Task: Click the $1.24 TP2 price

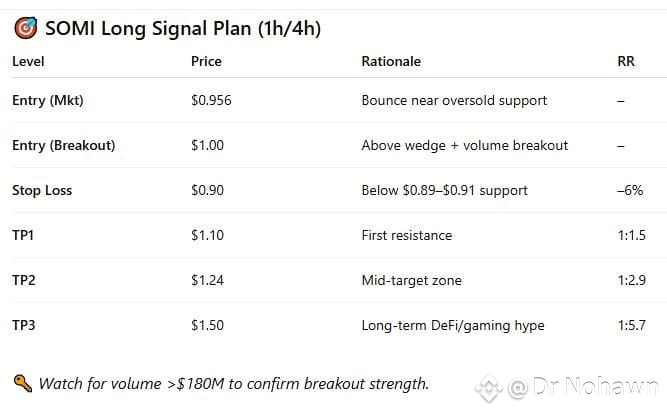Action: pos(207,280)
